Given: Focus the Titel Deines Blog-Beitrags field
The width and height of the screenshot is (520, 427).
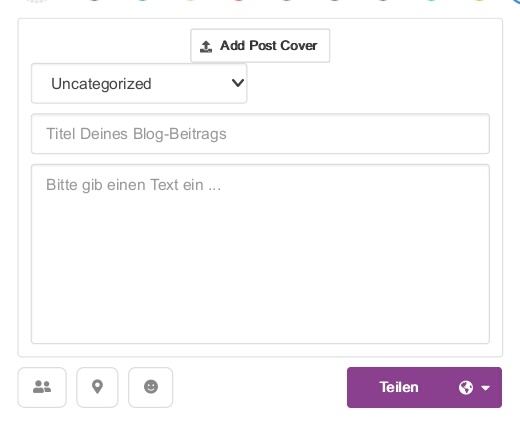Looking at the screenshot, I should pos(260,134).
